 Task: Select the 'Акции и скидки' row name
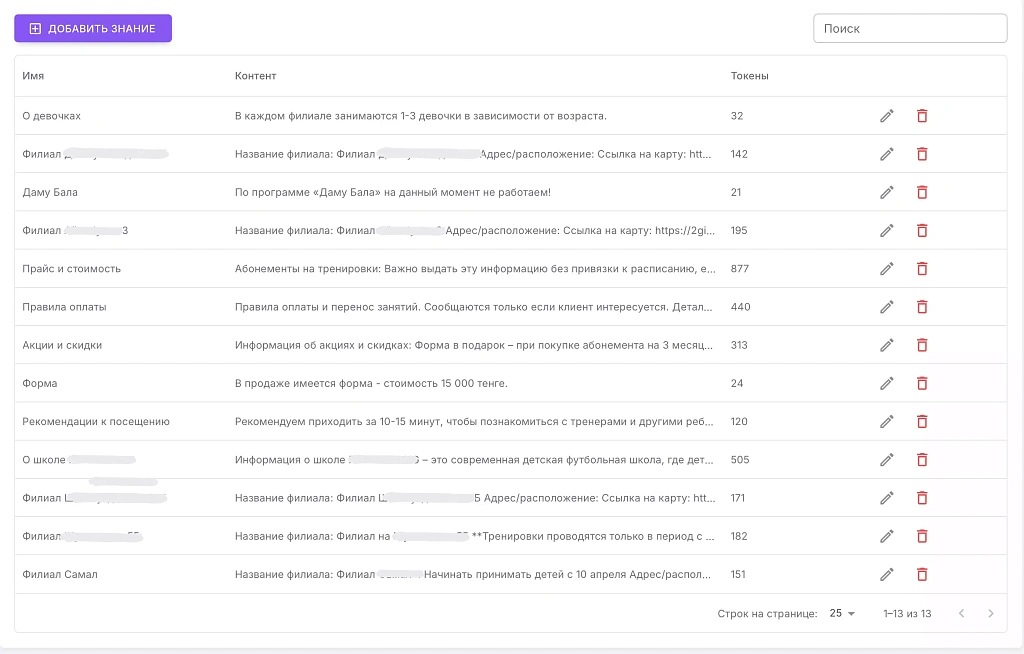(x=62, y=345)
